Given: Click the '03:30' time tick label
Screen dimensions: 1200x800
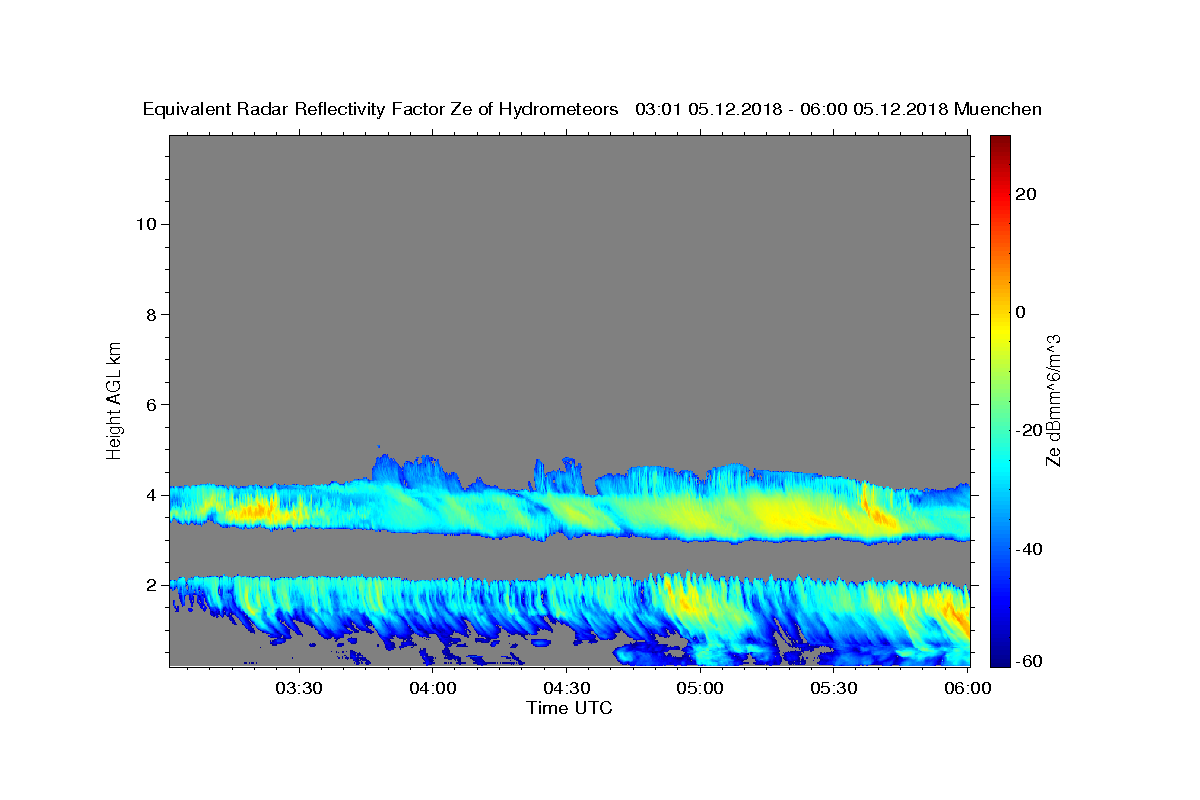Looking at the screenshot, I should 298,688.
